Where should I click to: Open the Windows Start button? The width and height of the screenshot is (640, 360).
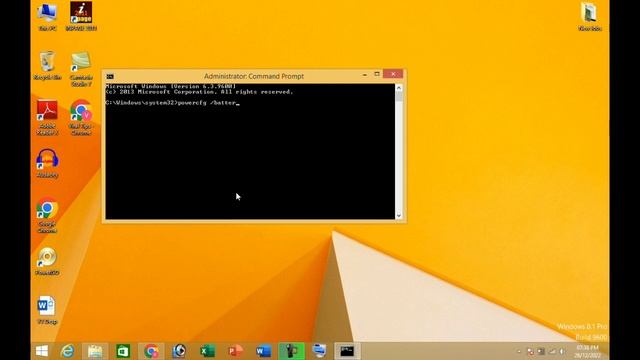42,351
